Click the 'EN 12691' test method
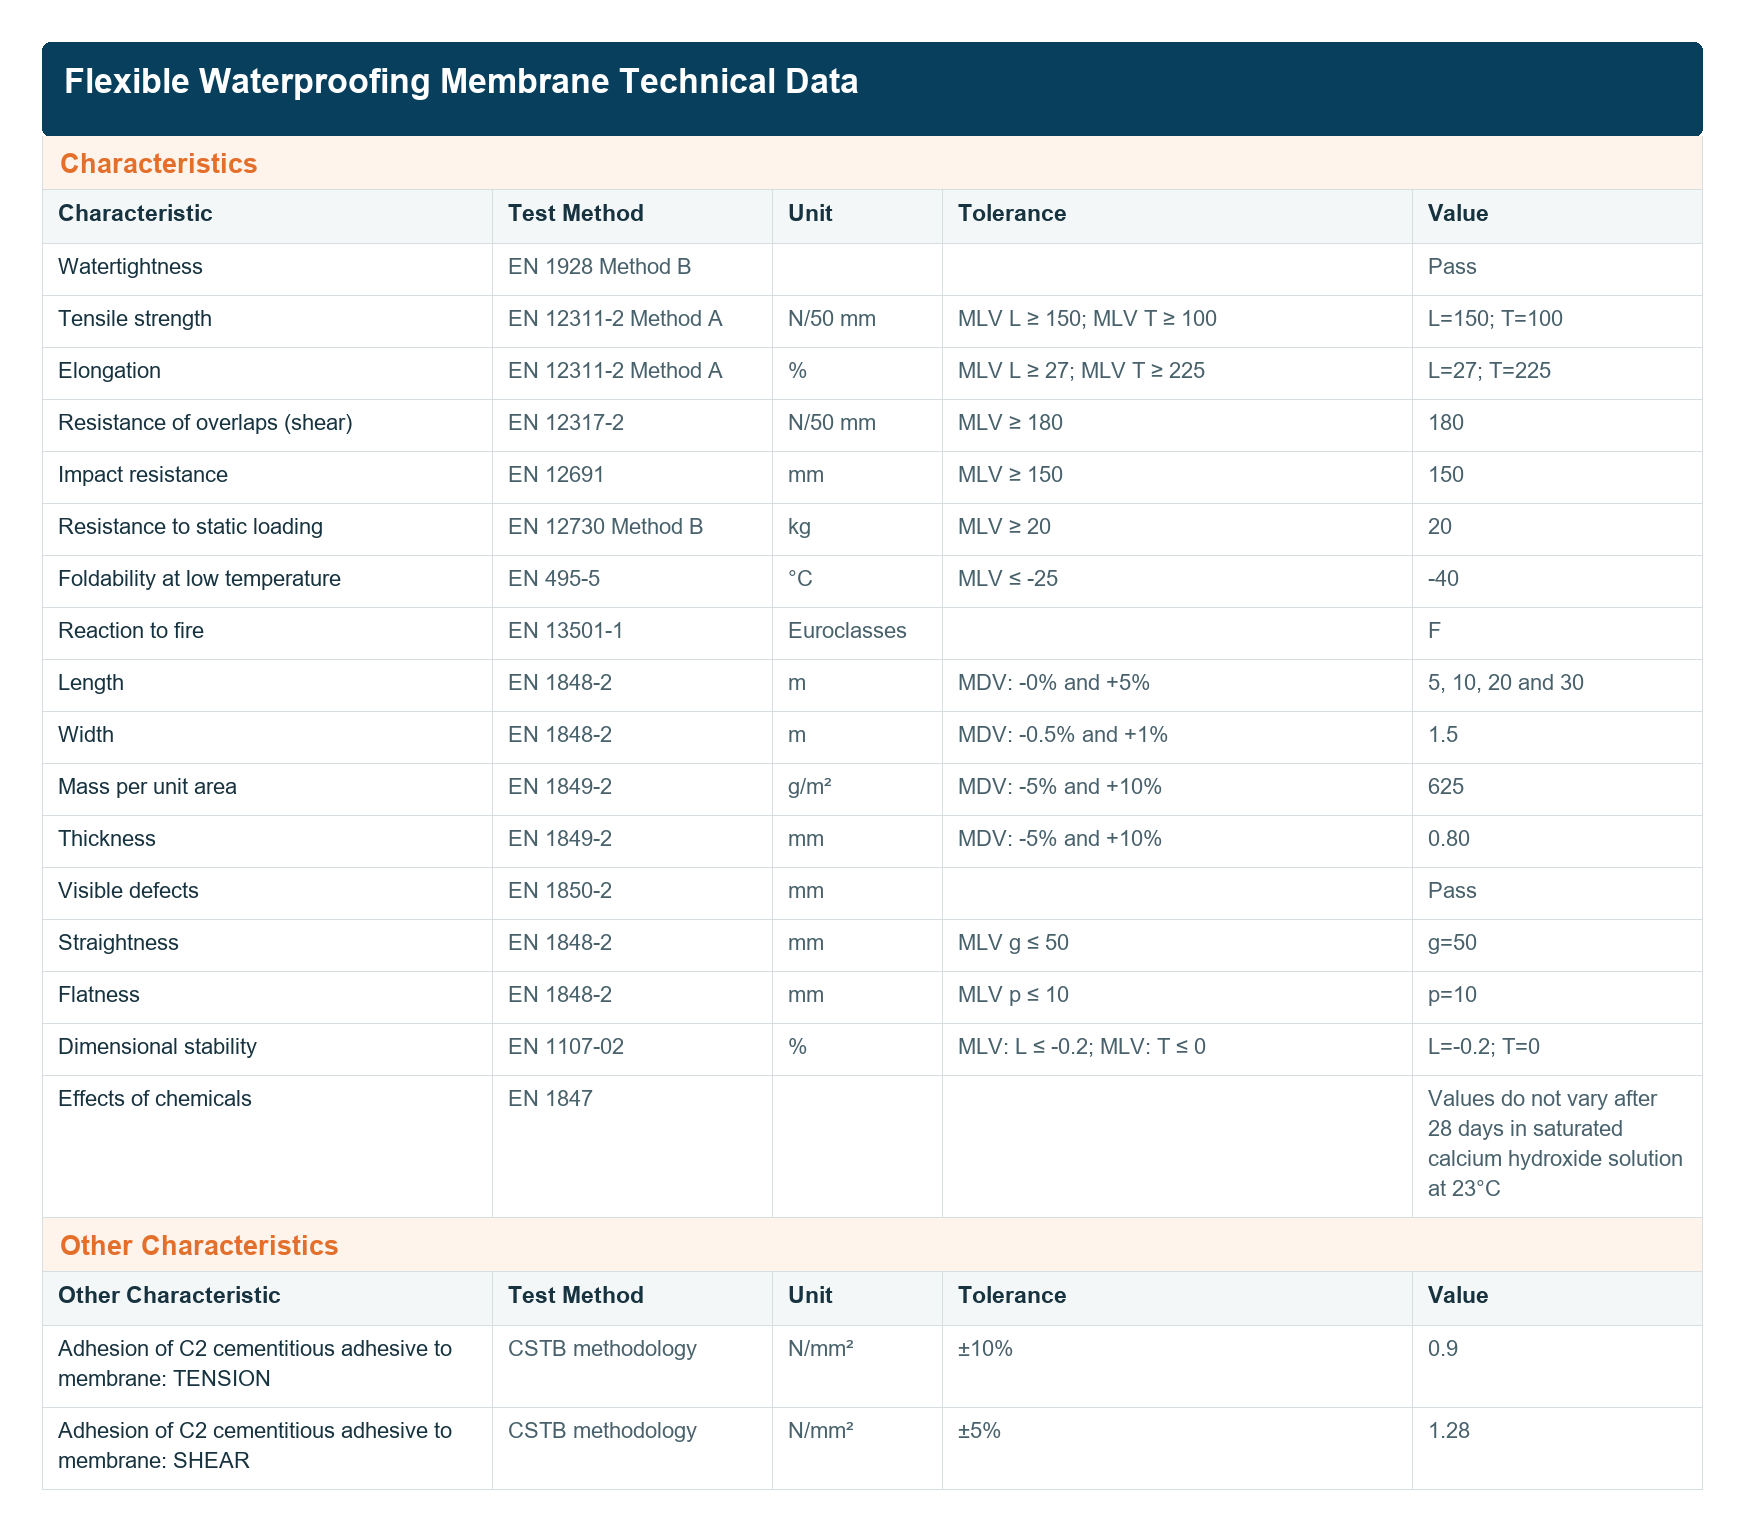This screenshot has width=1744, height=1531. pos(556,474)
